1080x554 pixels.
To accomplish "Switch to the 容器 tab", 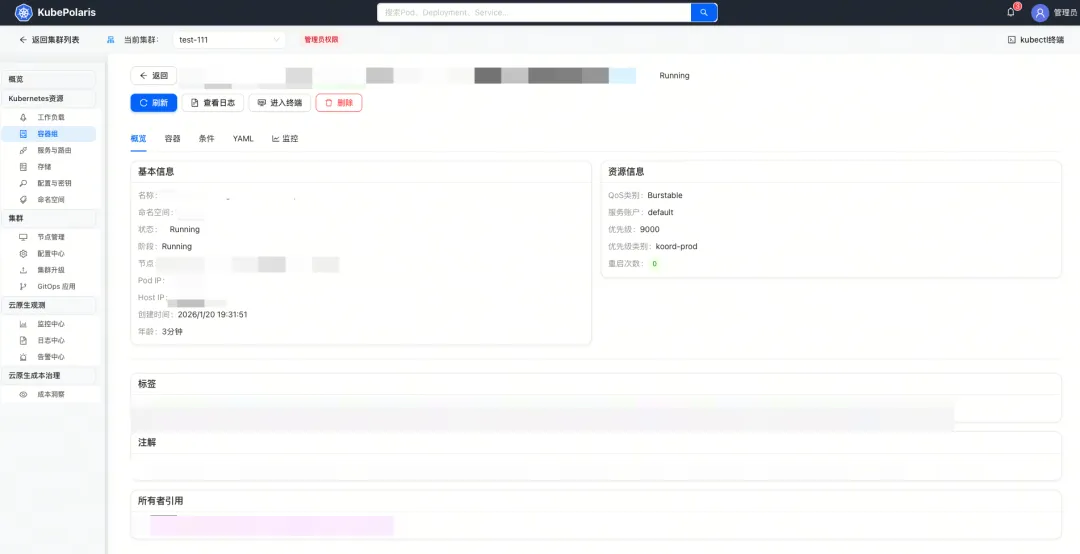I will [x=172, y=138].
